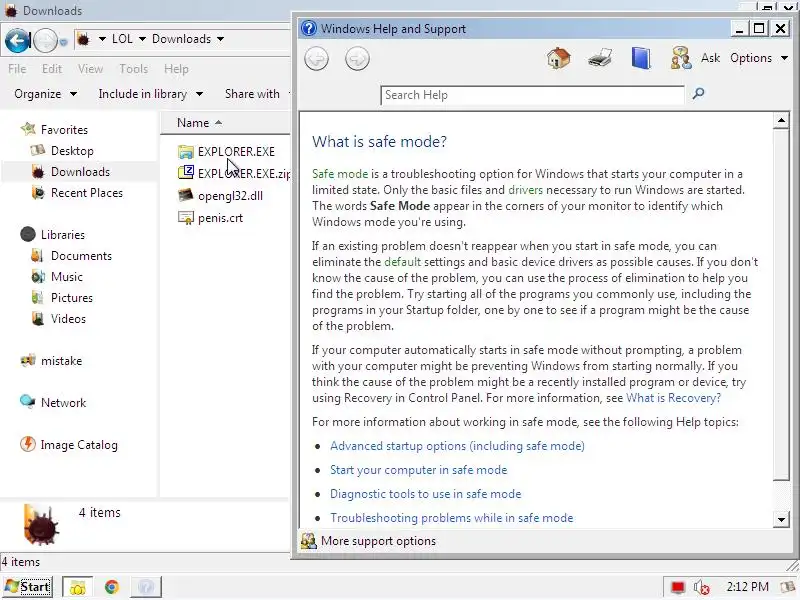Open the Organize dropdown
The image size is (800, 600).
(x=45, y=94)
